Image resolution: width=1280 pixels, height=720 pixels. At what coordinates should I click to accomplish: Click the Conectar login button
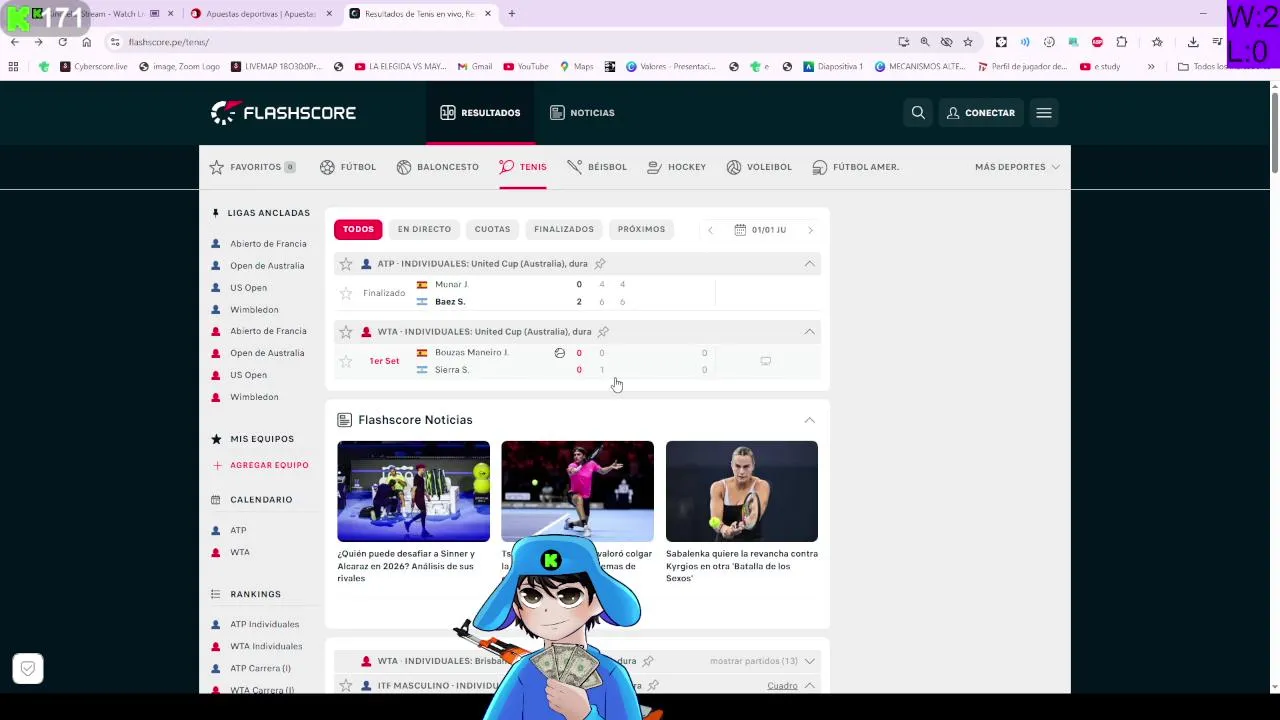981,113
